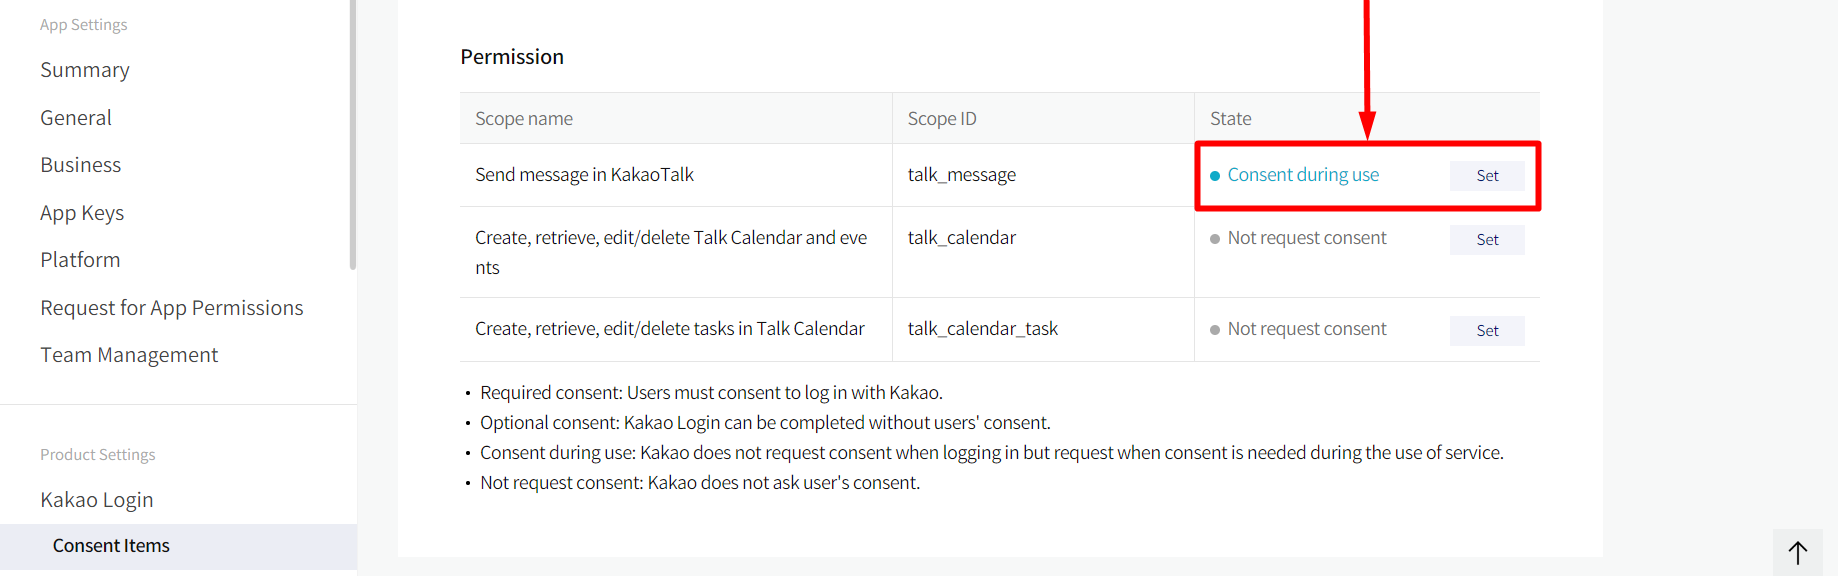Click Set for the talk_calendar_task scope
The height and width of the screenshot is (576, 1838).
tap(1487, 331)
